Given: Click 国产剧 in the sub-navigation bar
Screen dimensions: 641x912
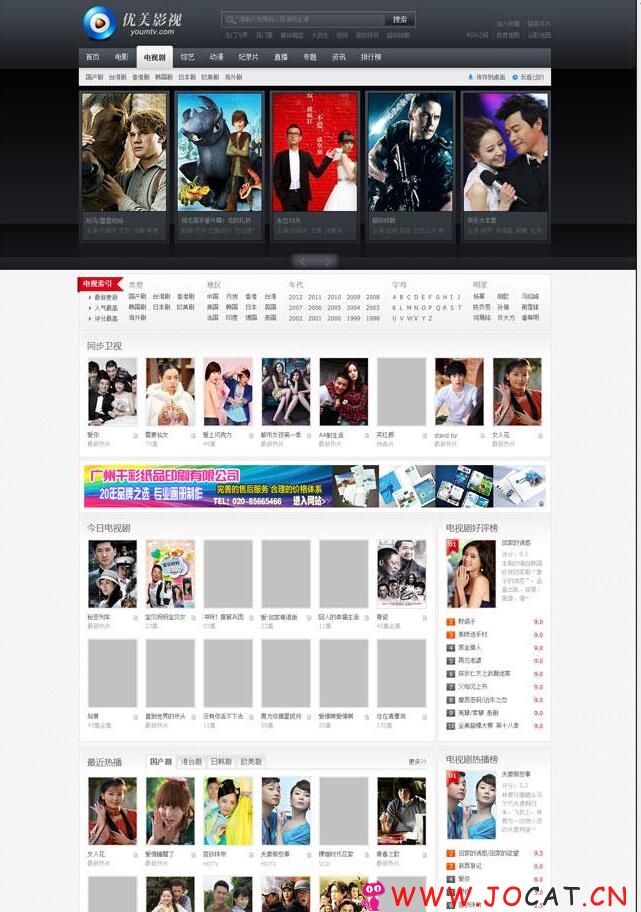Looking at the screenshot, I should click(94, 77).
